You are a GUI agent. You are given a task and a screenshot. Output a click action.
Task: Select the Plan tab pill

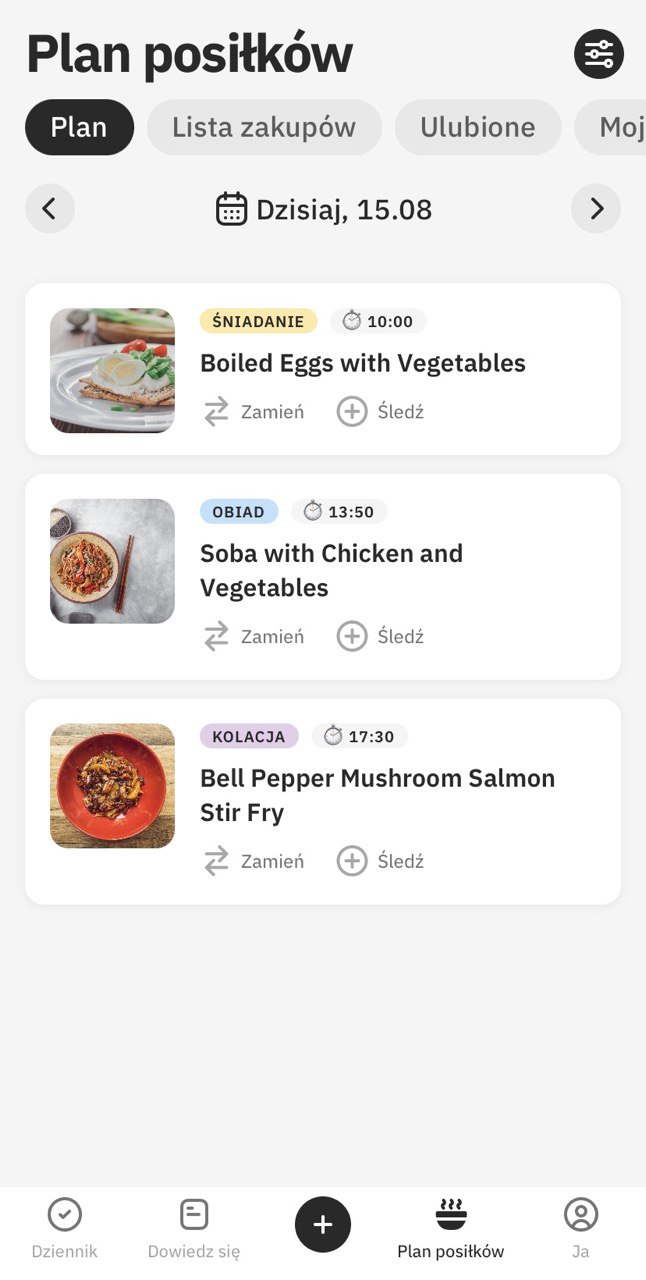tap(79, 127)
